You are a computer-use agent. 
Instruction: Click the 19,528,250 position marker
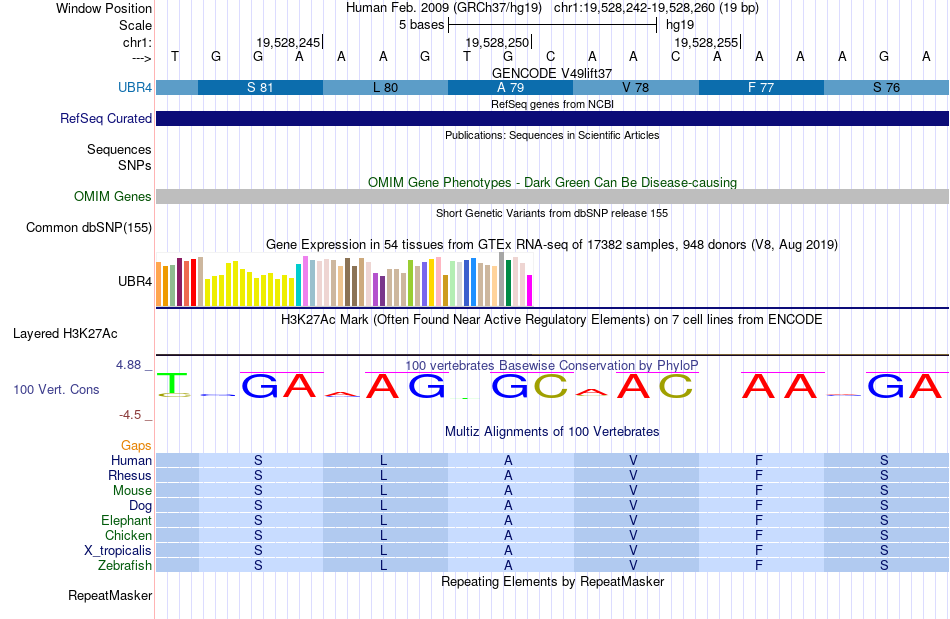click(497, 42)
